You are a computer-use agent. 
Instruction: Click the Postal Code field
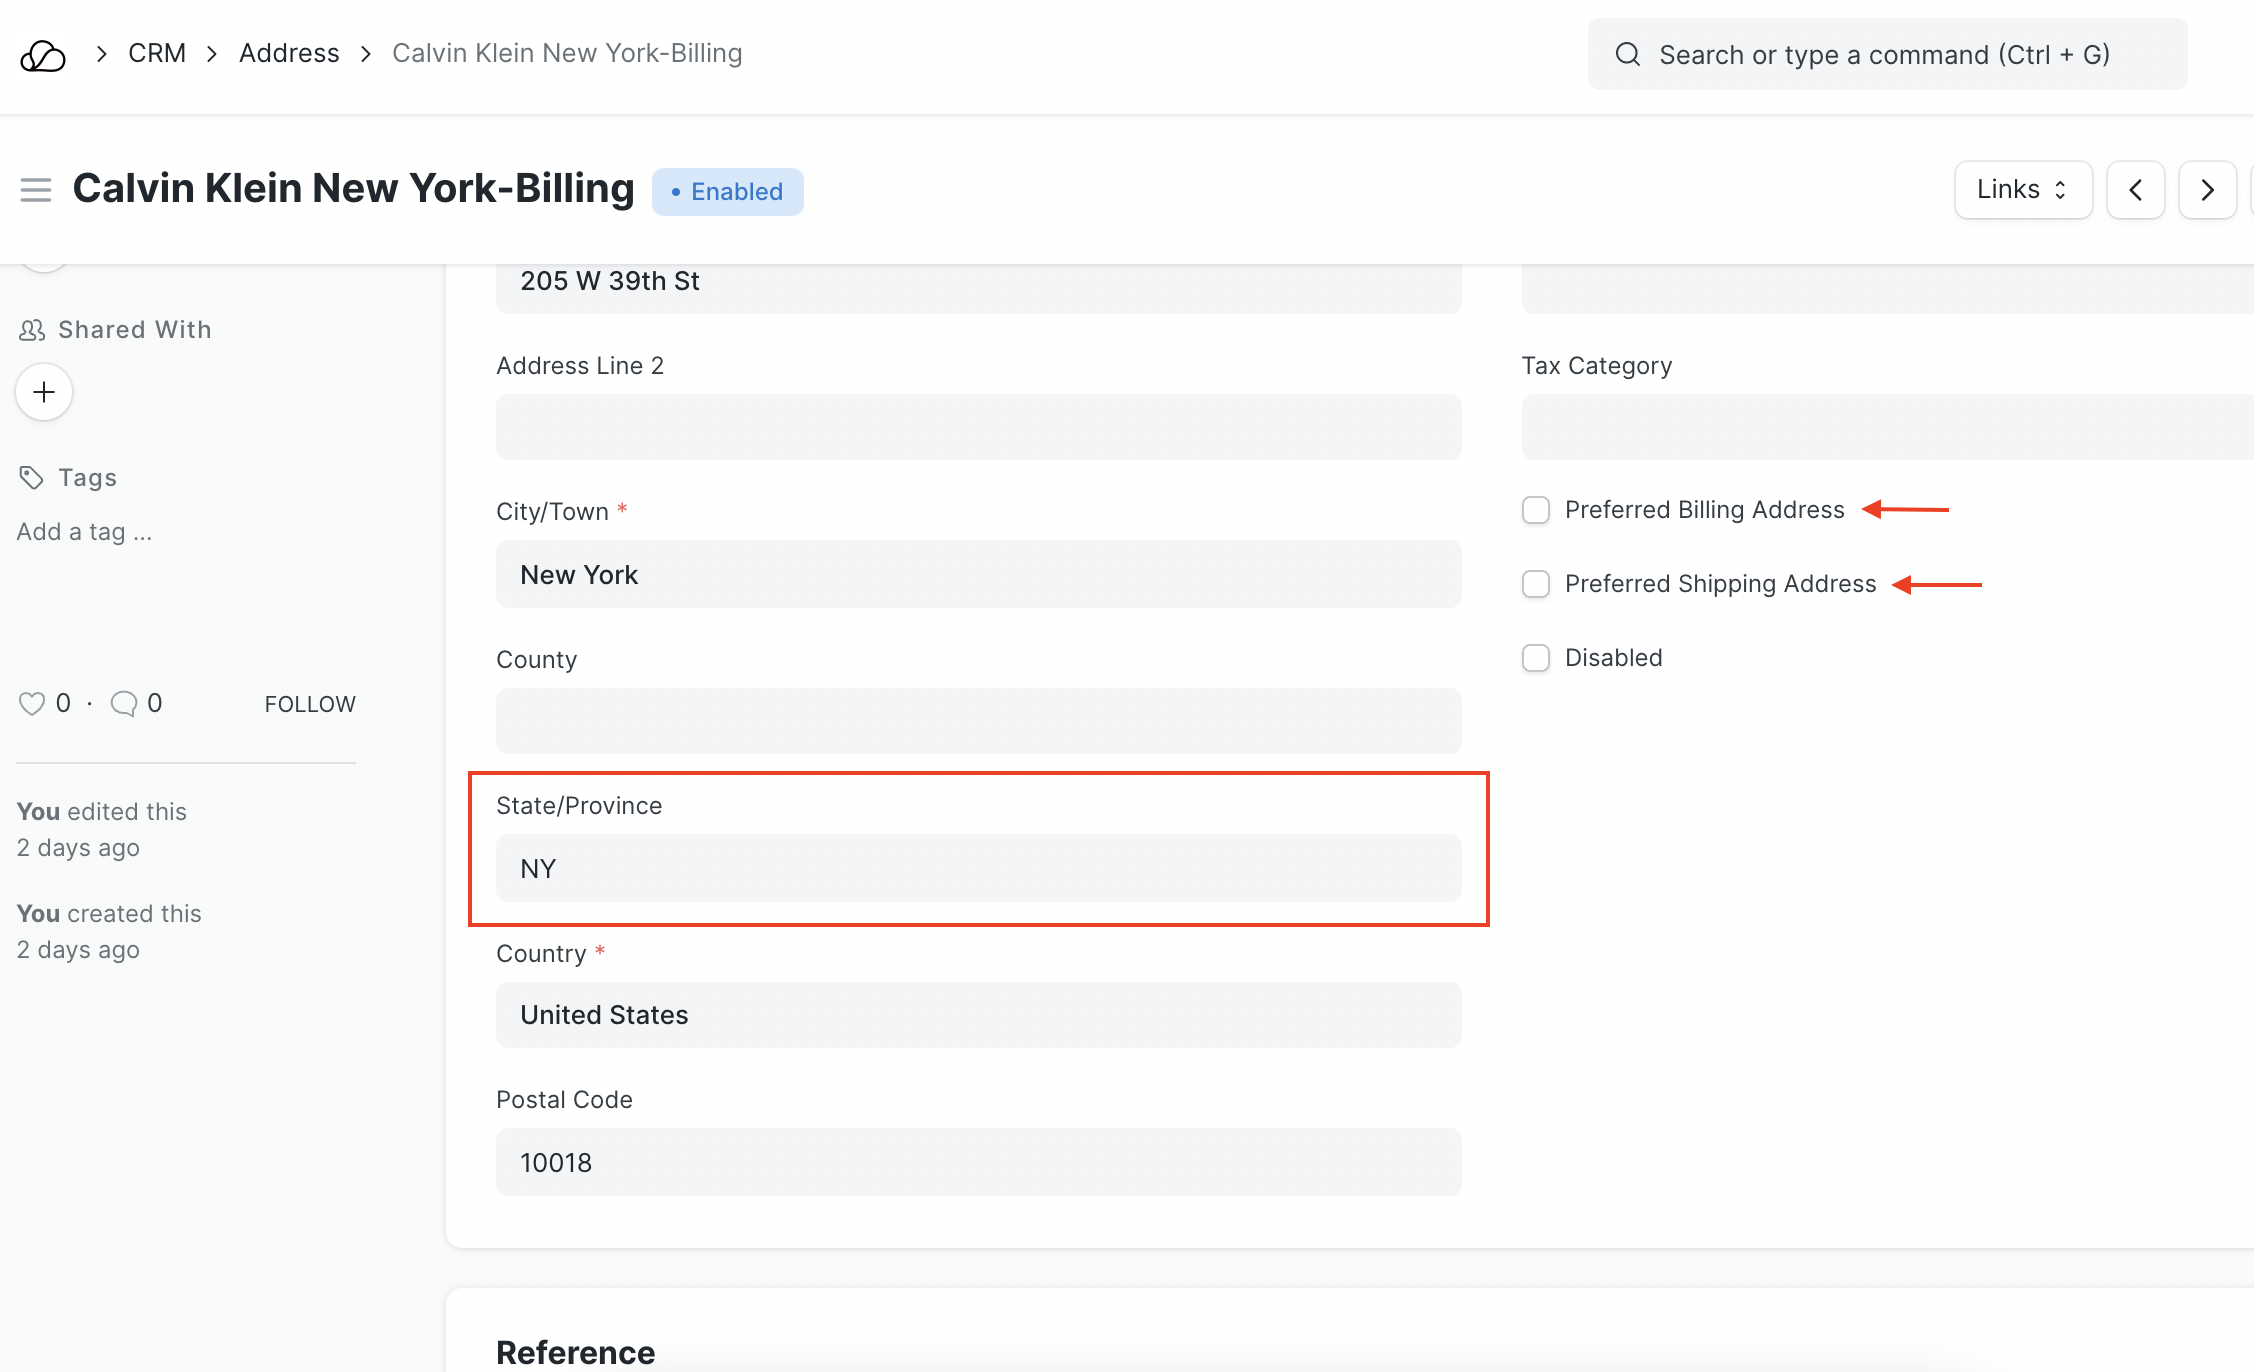(x=978, y=1162)
